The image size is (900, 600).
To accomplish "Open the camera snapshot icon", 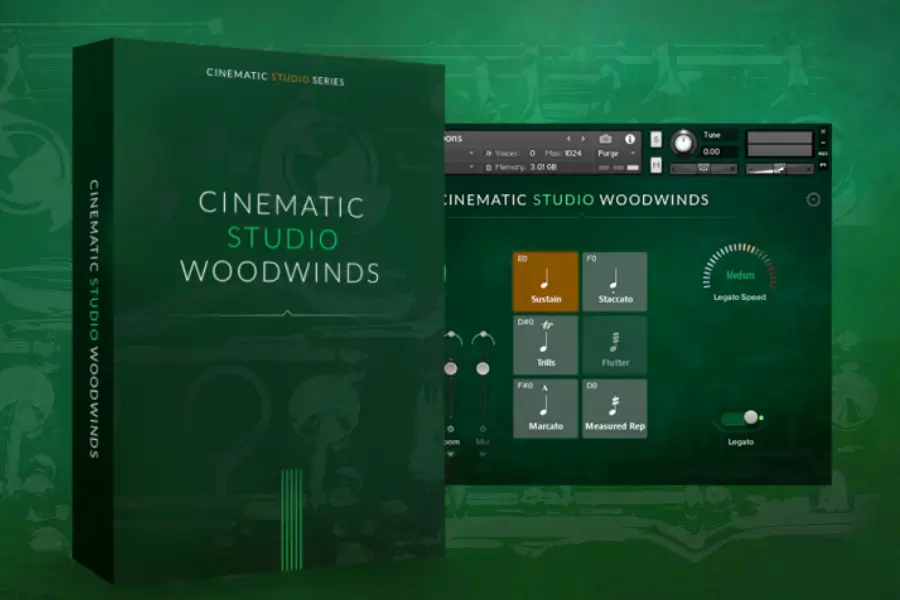I will coord(605,139).
